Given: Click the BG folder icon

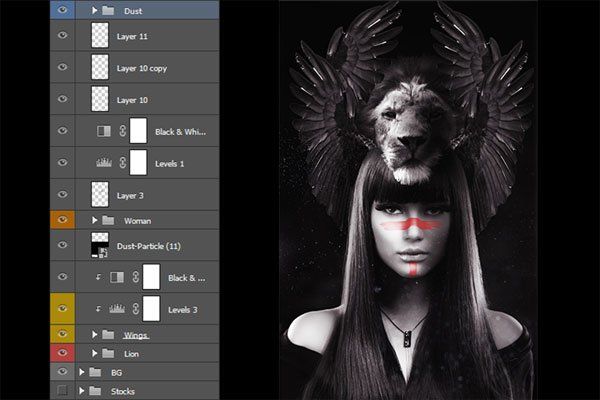Looking at the screenshot, I should click(95, 372).
